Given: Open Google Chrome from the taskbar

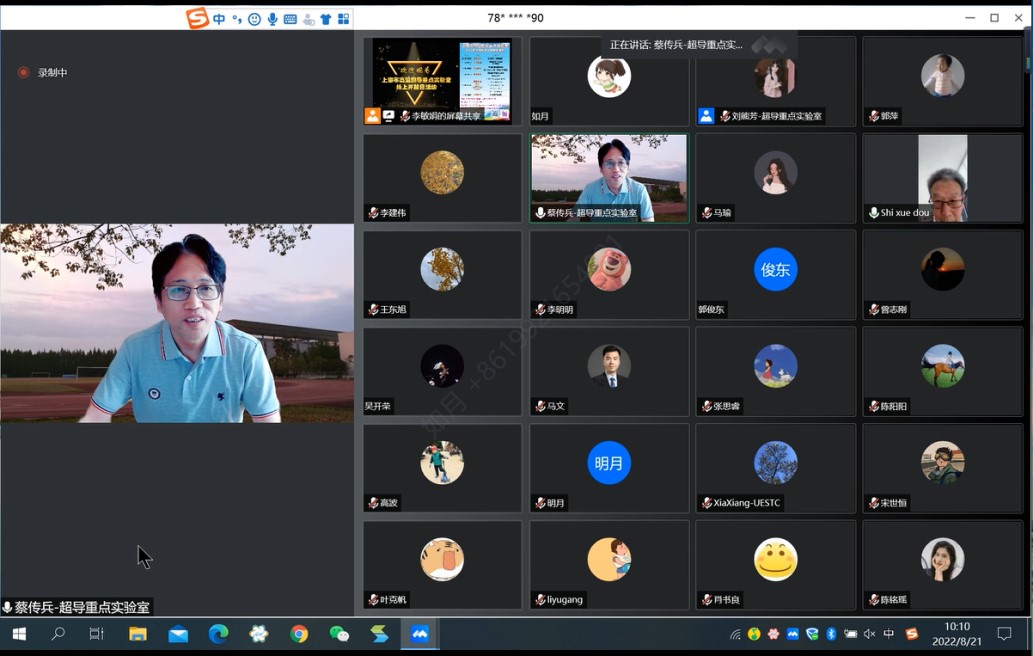Looking at the screenshot, I should click(x=299, y=634).
